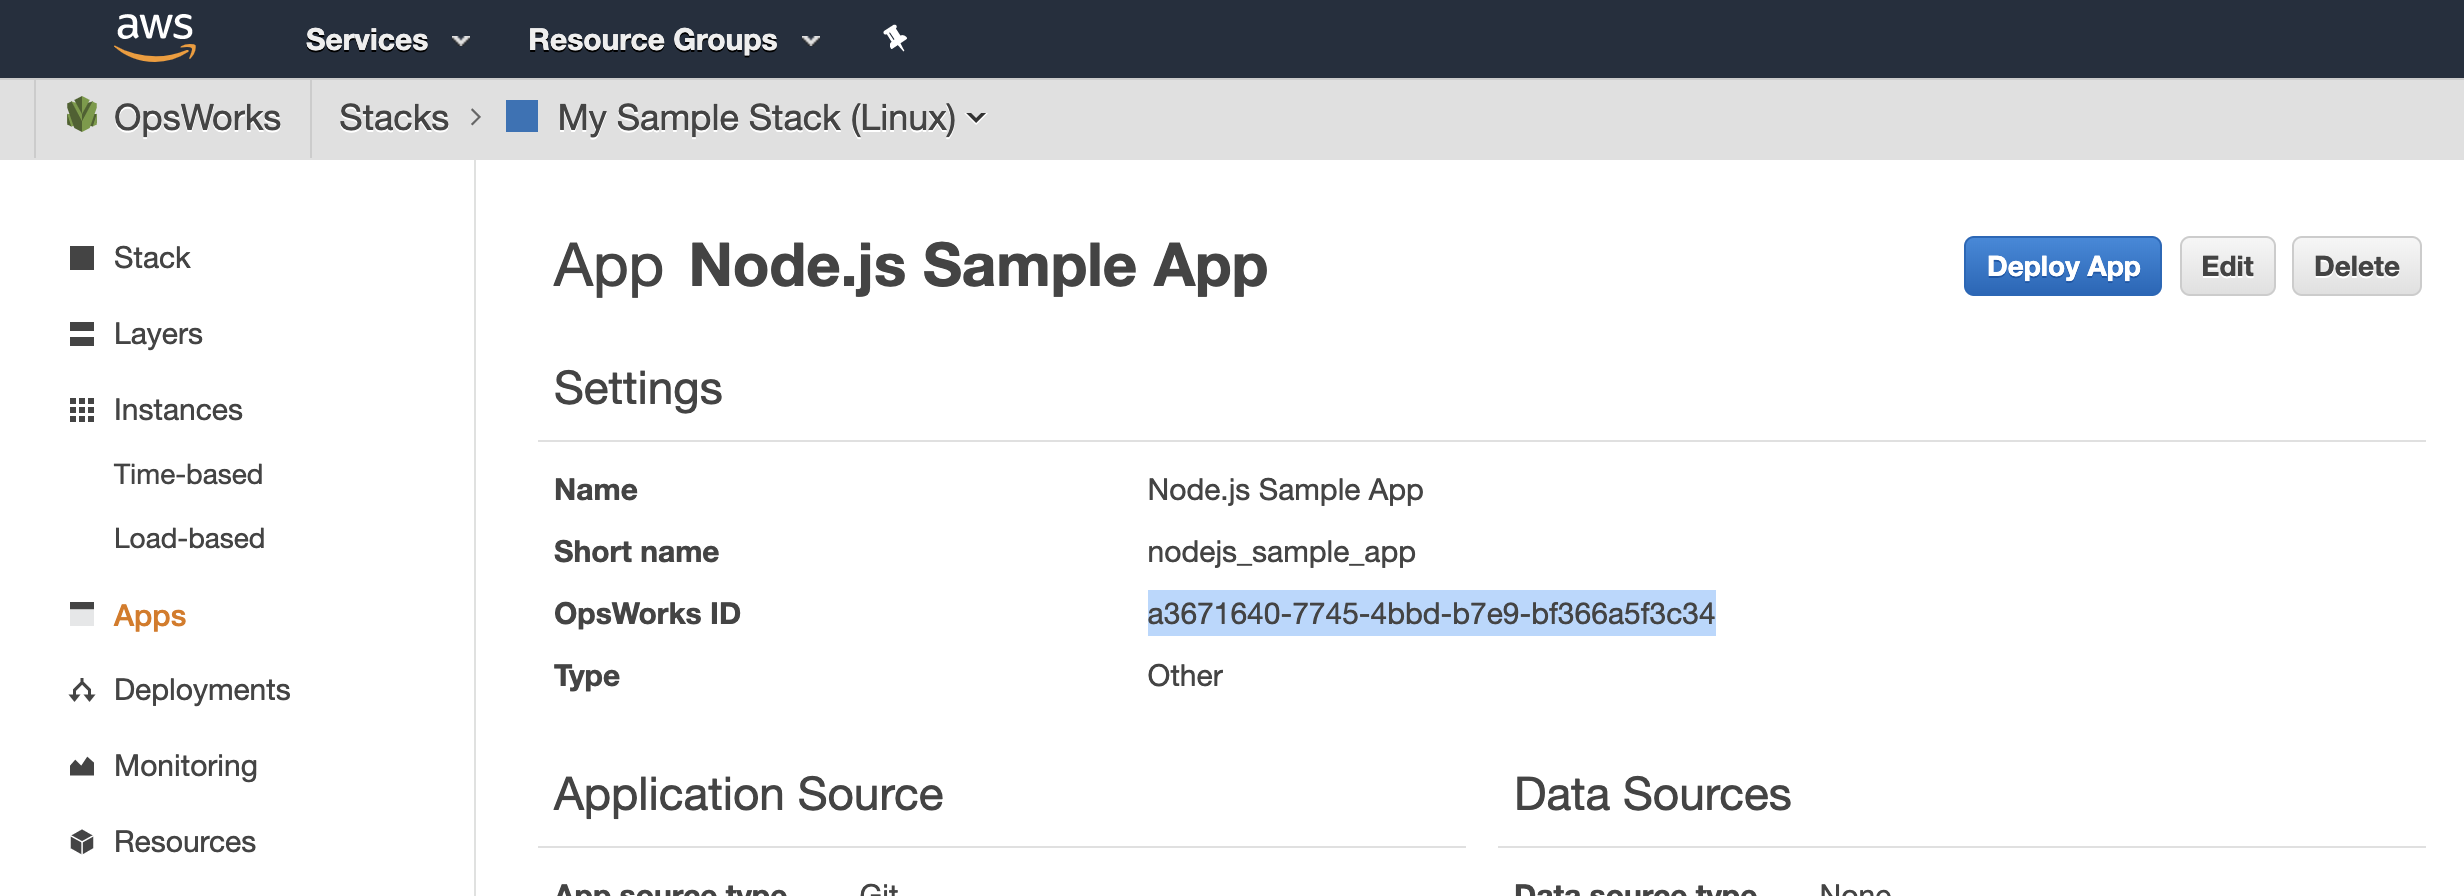The image size is (2464, 896).
Task: Click the Apps sidebar icon
Action: (x=82, y=614)
